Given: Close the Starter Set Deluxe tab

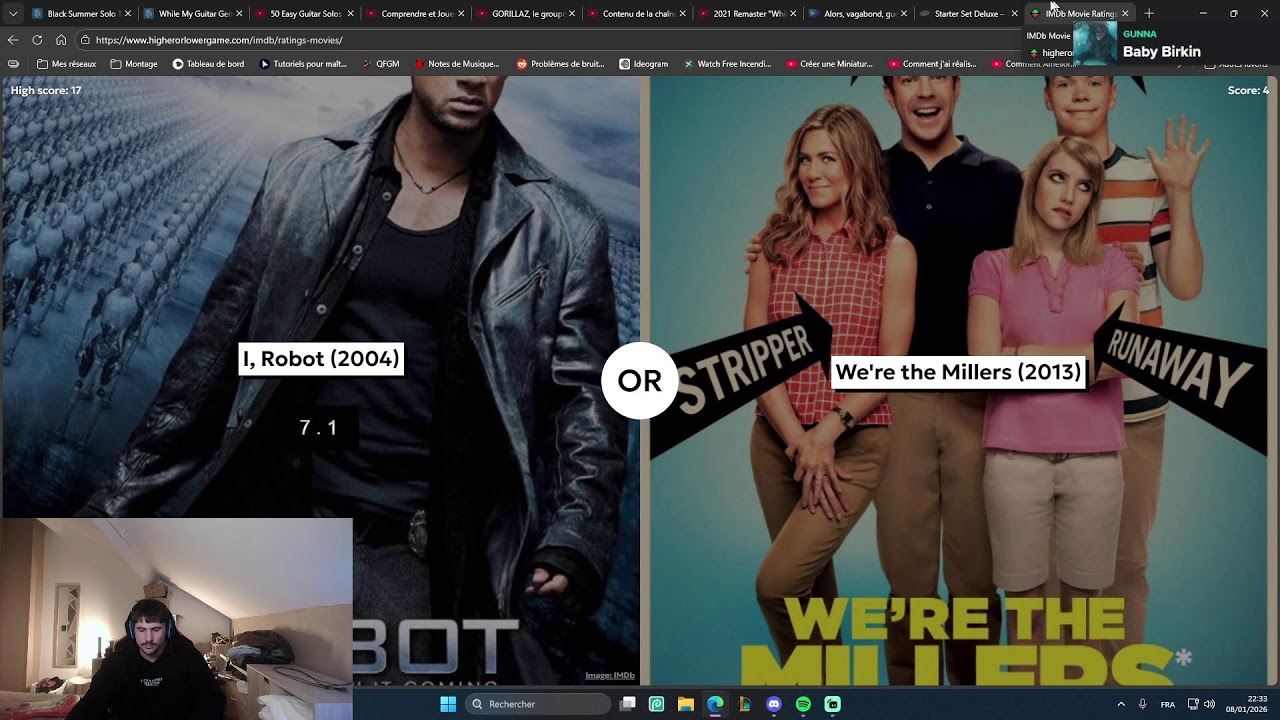Looking at the screenshot, I should (1014, 14).
